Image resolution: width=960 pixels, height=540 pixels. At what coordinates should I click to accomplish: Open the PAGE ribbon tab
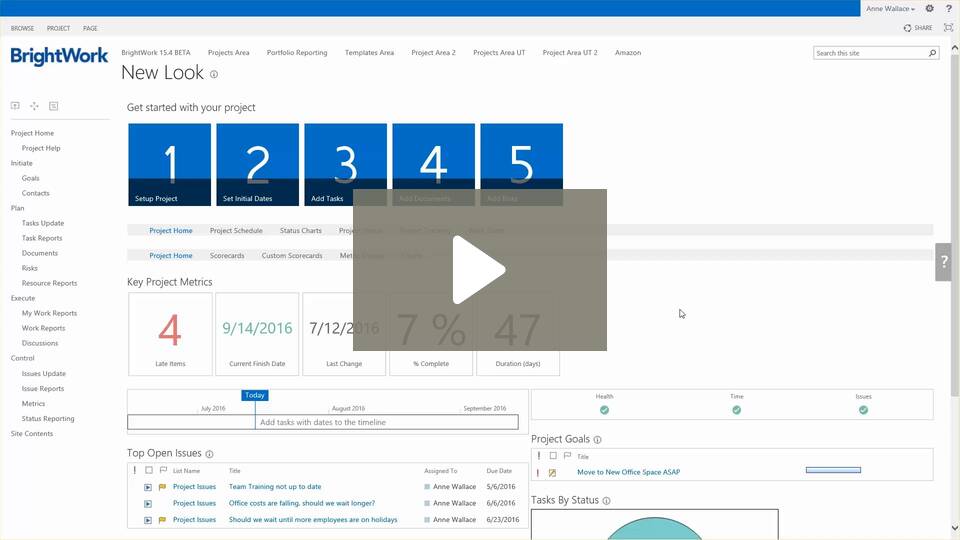click(x=90, y=28)
